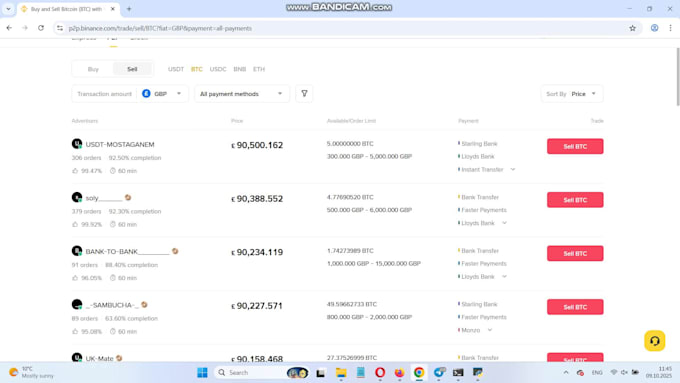
Task: Select the BTC crypto tab
Action: click(x=197, y=69)
